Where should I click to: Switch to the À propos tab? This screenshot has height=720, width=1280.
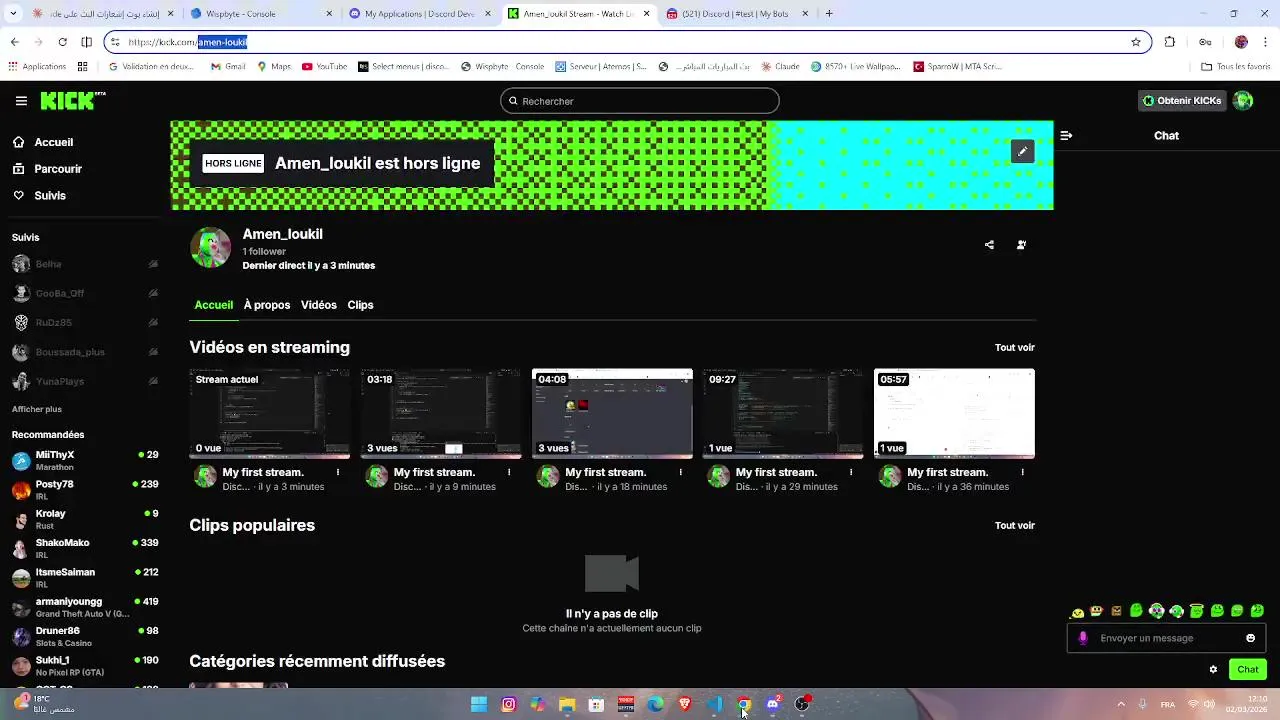pos(267,305)
